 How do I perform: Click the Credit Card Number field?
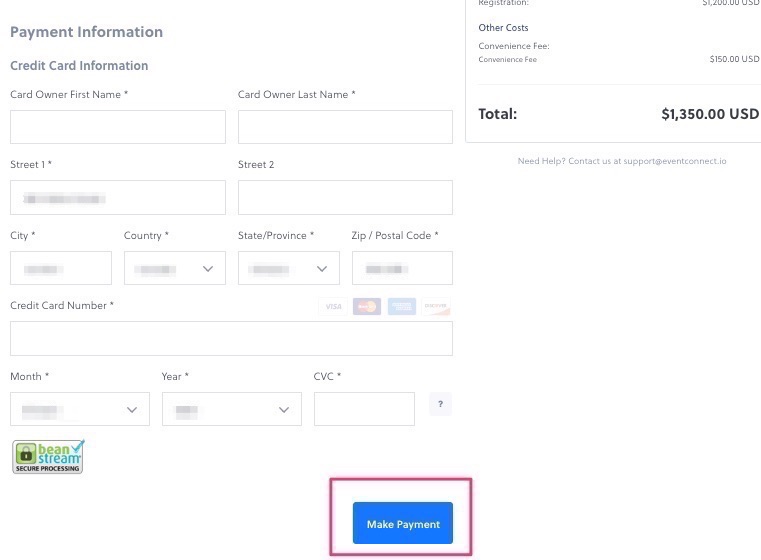[231, 339]
